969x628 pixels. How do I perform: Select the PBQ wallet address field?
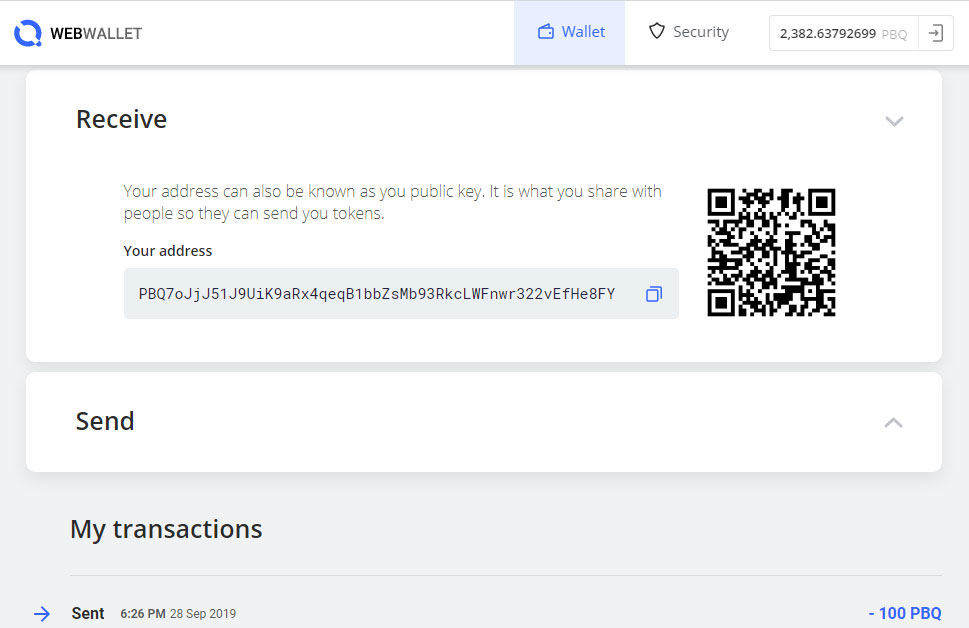pyautogui.click(x=401, y=294)
